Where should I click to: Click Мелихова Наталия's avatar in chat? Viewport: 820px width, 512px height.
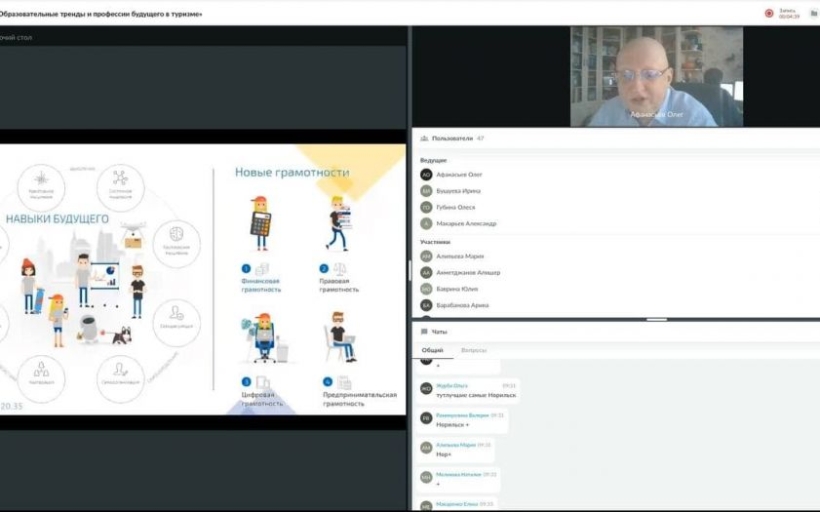click(426, 477)
